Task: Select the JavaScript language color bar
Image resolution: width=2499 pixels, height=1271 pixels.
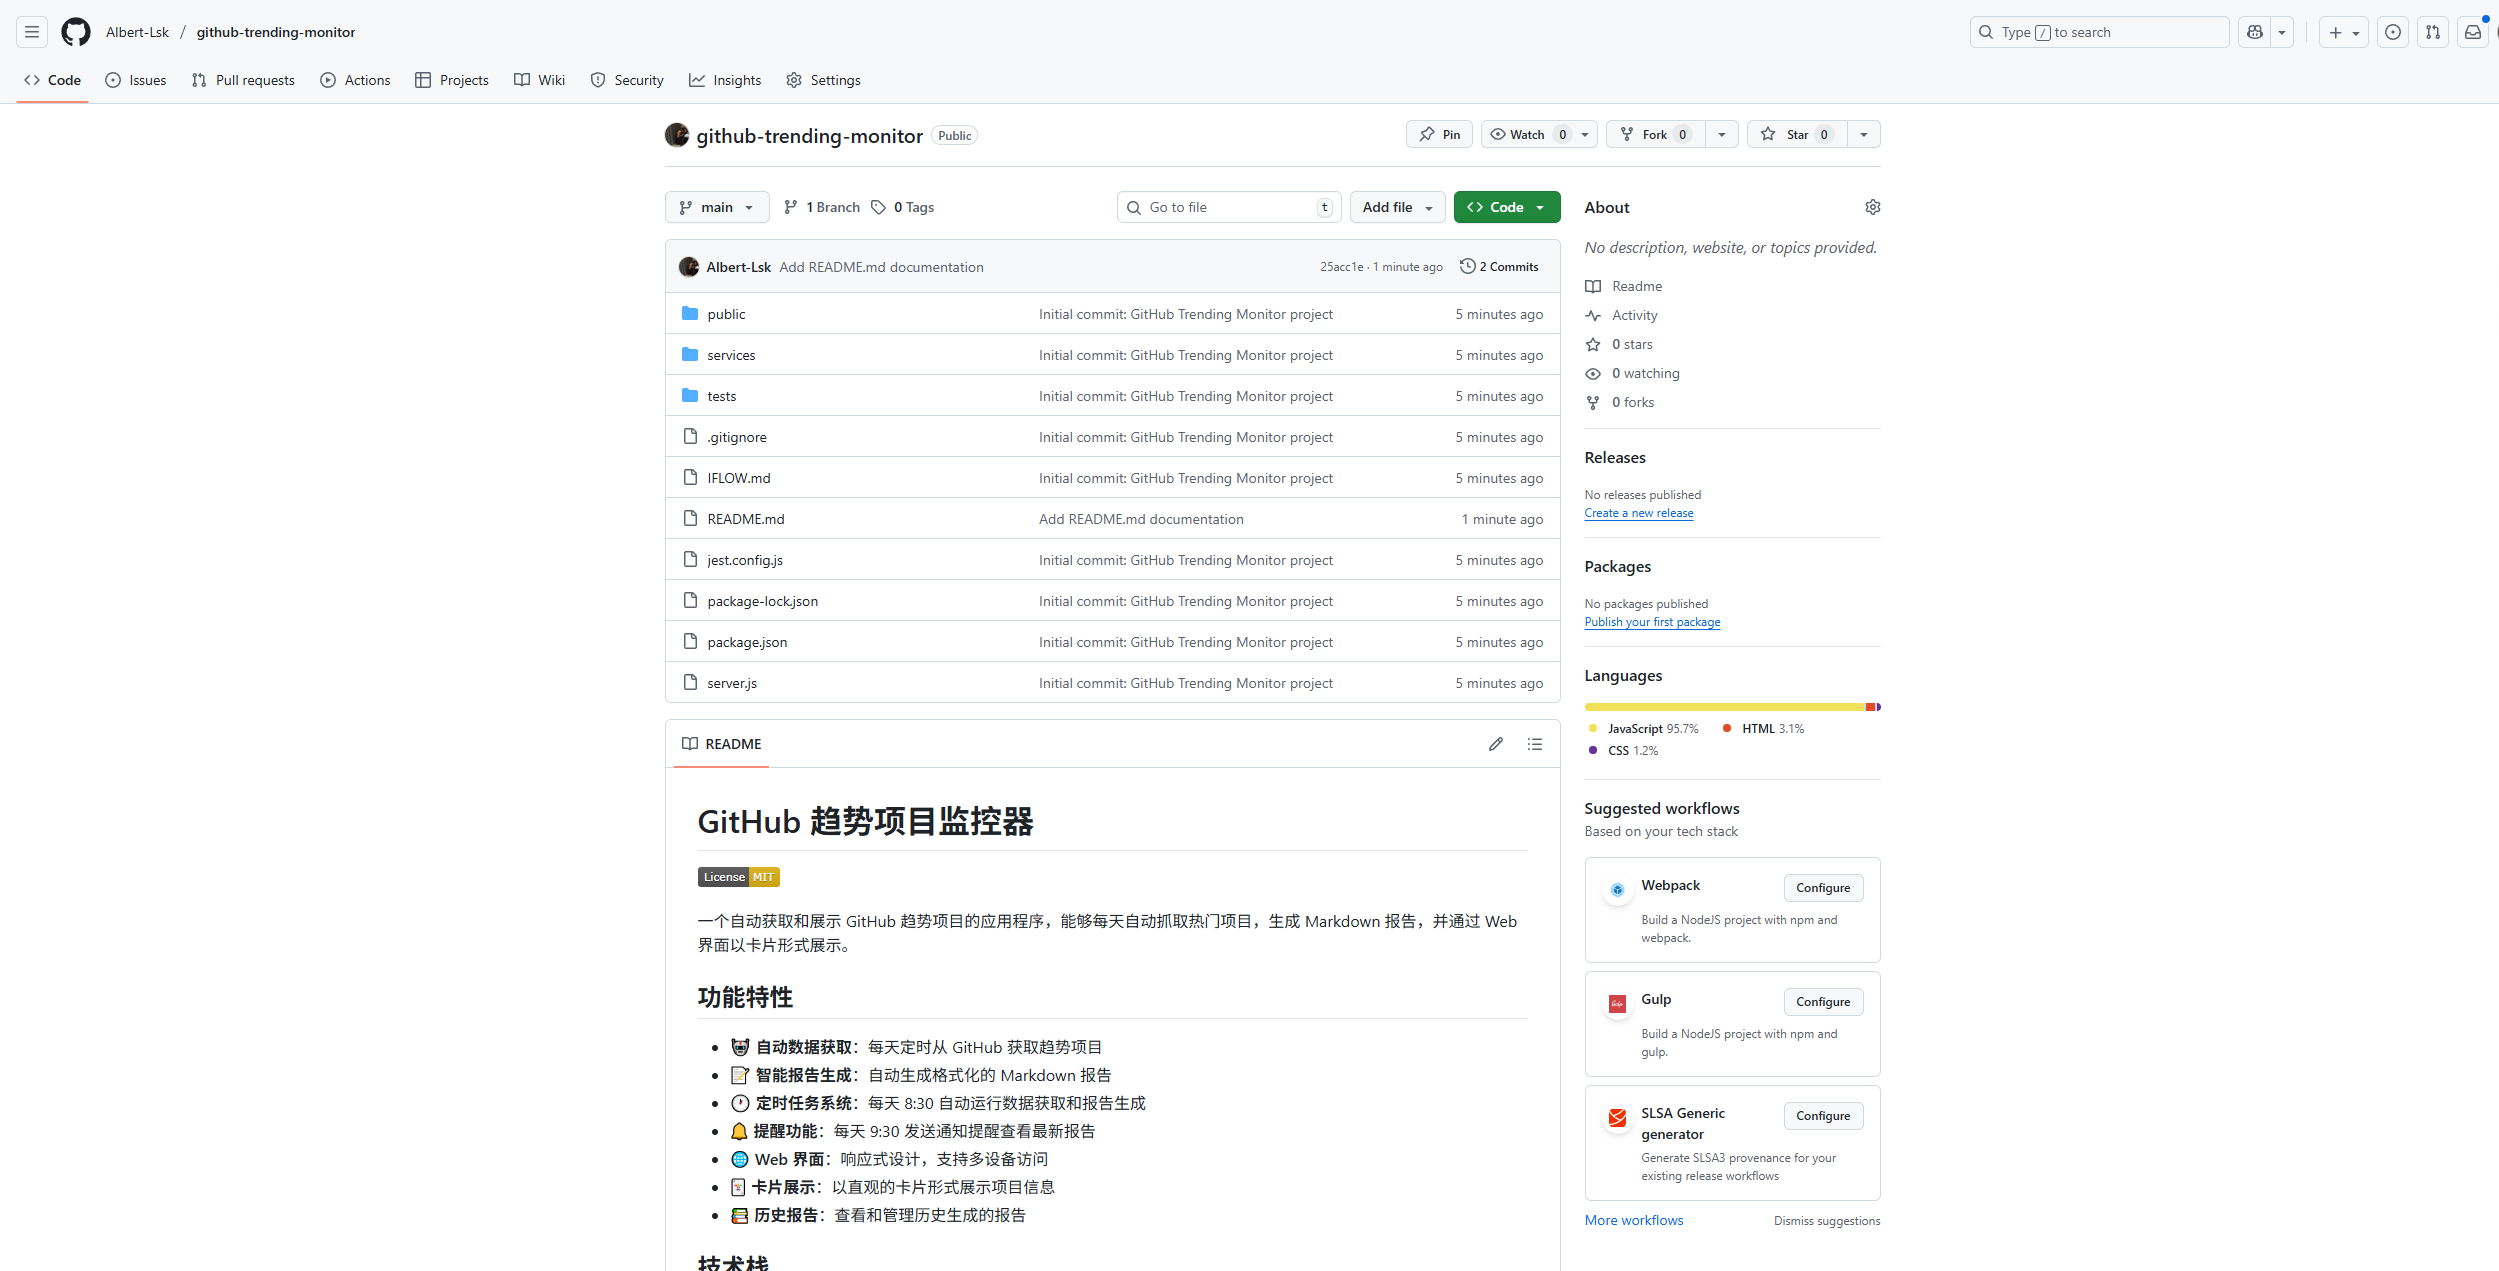Action: point(1720,707)
